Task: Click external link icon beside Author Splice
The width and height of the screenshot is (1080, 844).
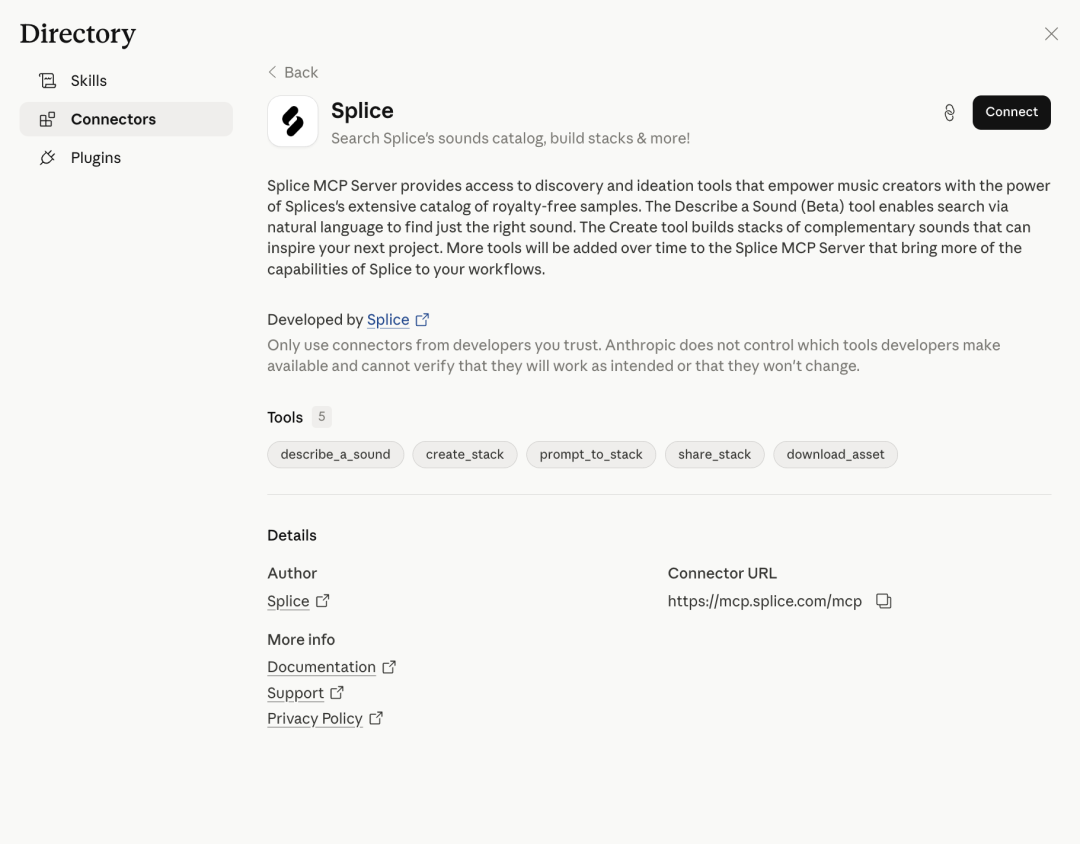Action: point(322,601)
